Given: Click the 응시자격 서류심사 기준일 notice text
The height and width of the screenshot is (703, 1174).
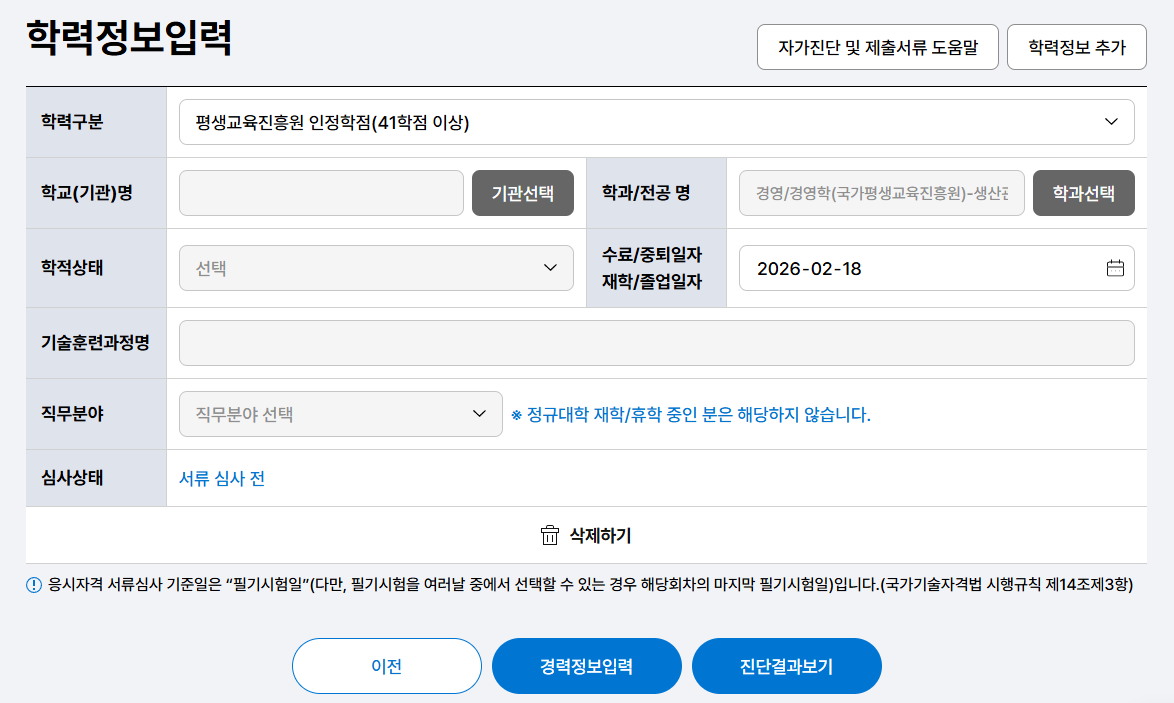Looking at the screenshot, I should pos(590,585).
